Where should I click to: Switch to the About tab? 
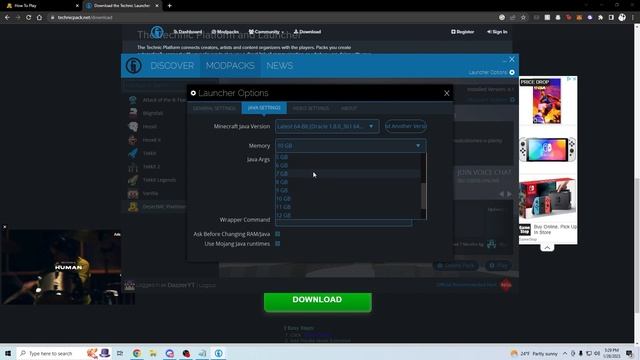click(349, 108)
